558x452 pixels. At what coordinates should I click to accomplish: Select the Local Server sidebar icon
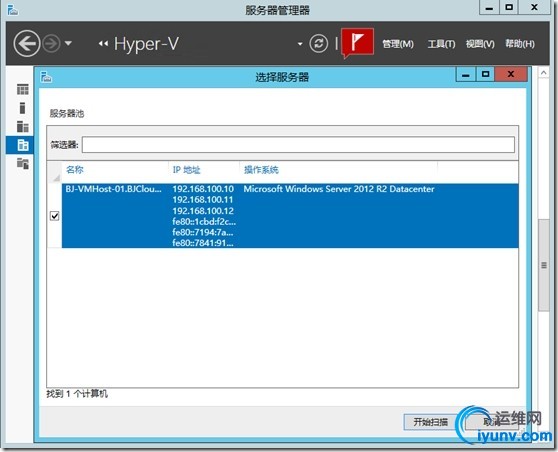(x=22, y=108)
